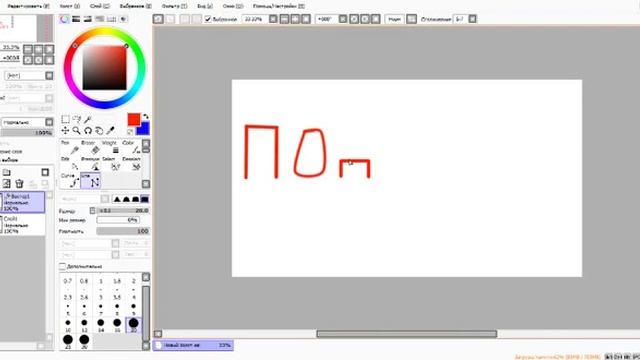Select the move tool
Screen dimensions: 640x360
[x=65, y=131]
